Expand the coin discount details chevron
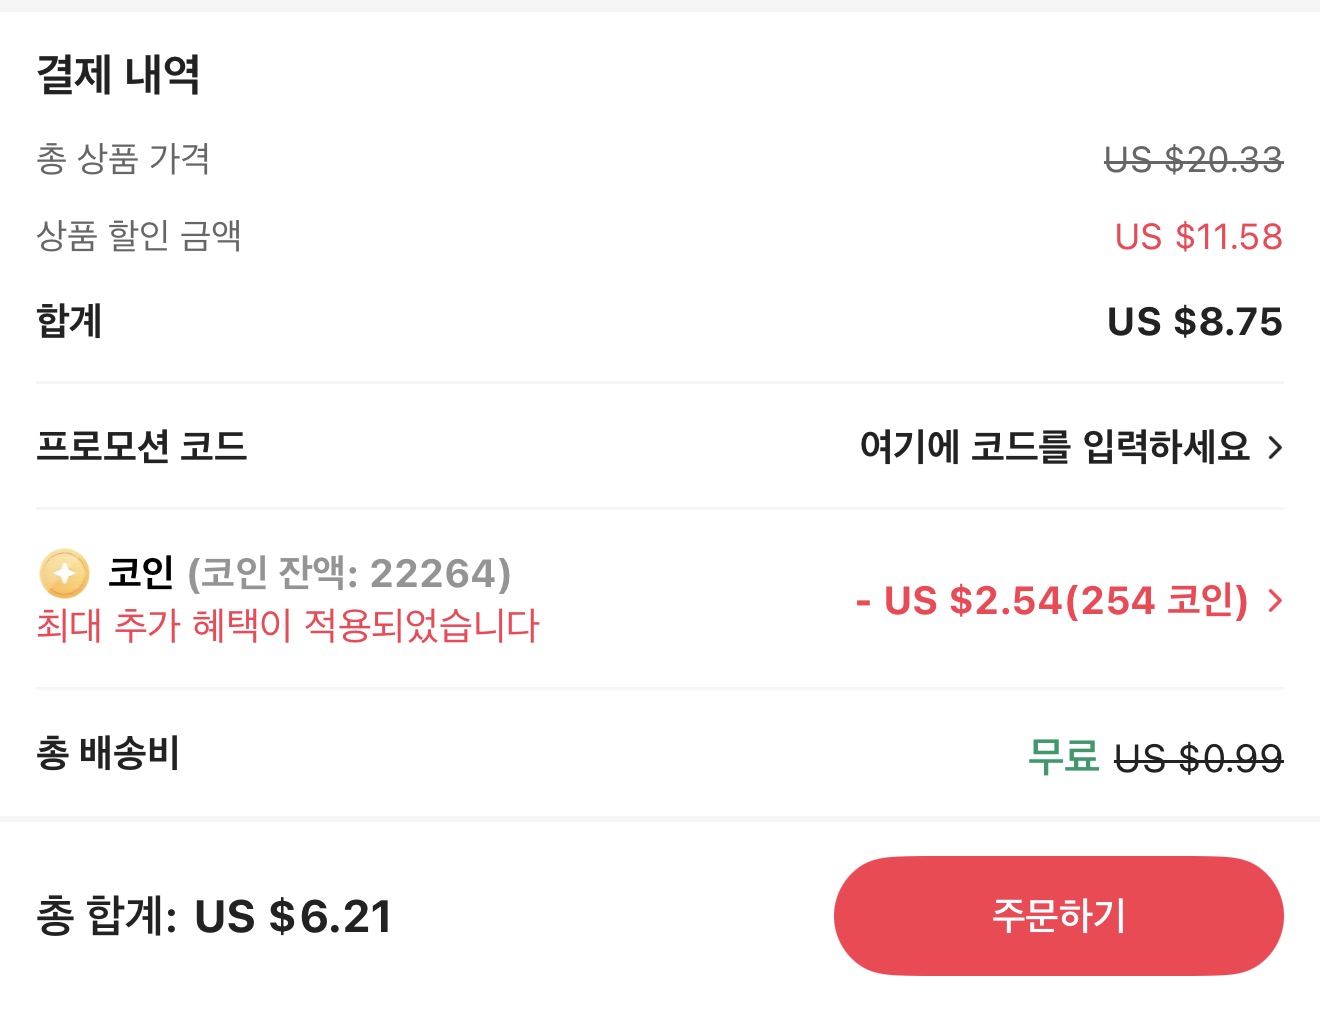 (1275, 600)
